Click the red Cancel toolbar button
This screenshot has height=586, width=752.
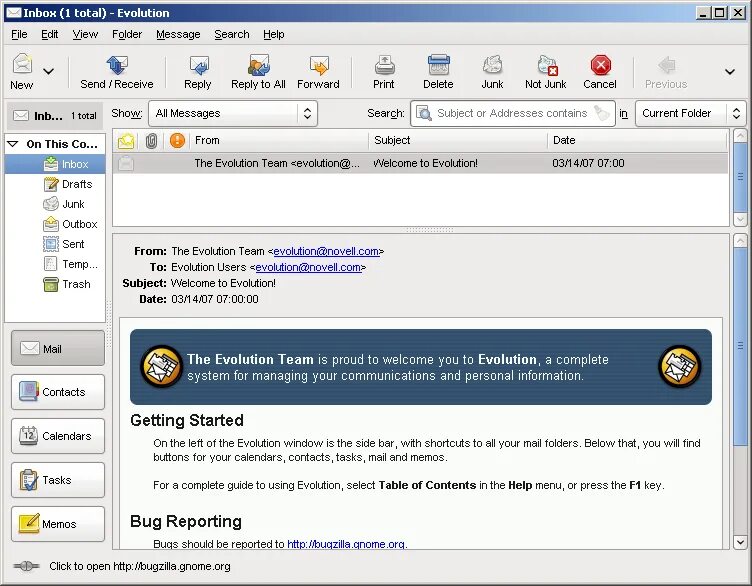[x=600, y=72]
